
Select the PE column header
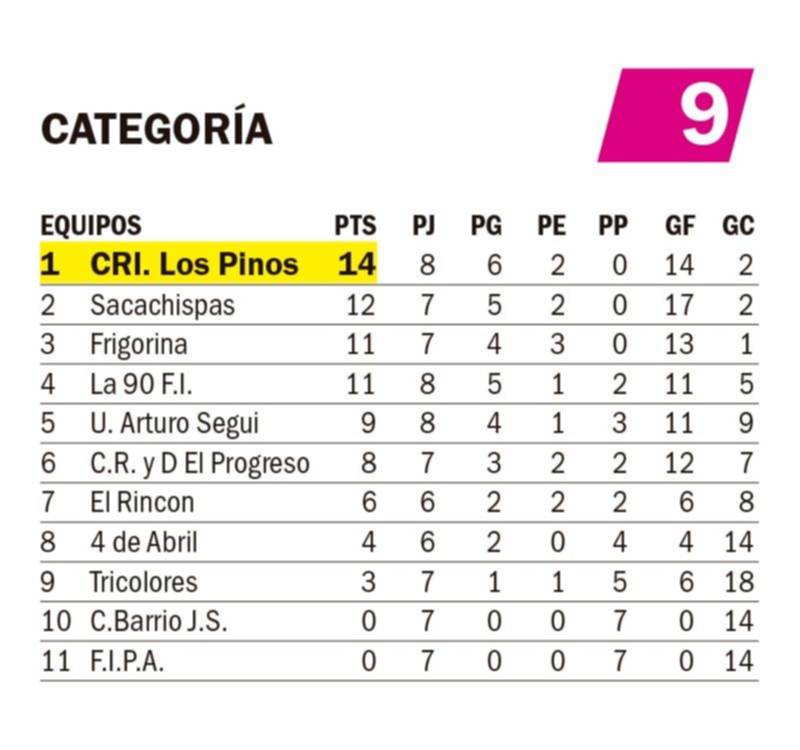[x=552, y=226]
